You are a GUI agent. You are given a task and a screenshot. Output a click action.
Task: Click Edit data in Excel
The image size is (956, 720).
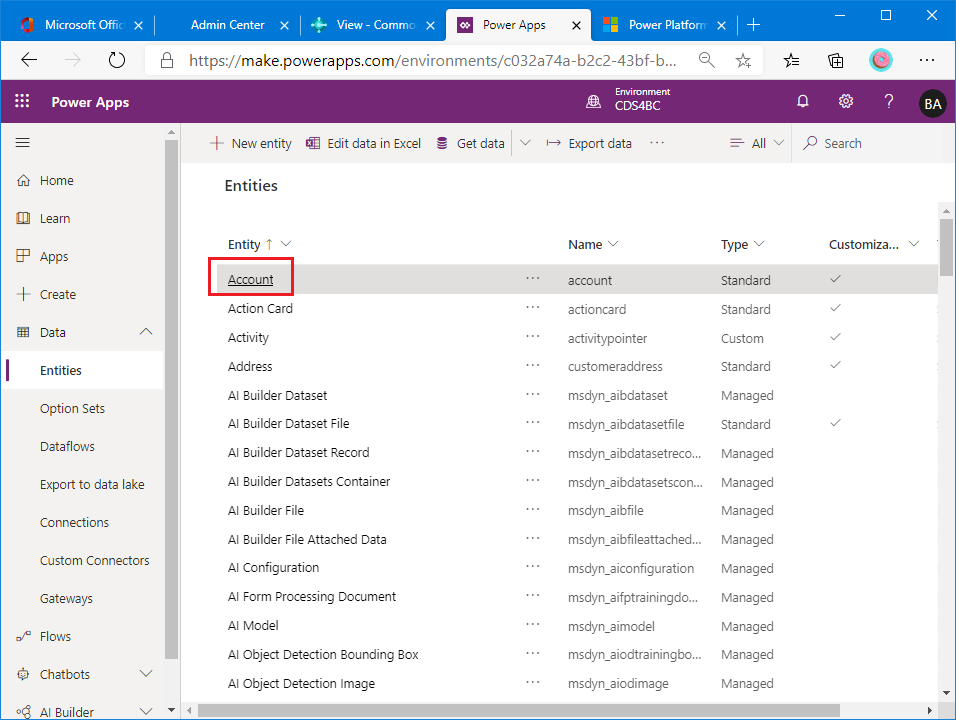363,143
